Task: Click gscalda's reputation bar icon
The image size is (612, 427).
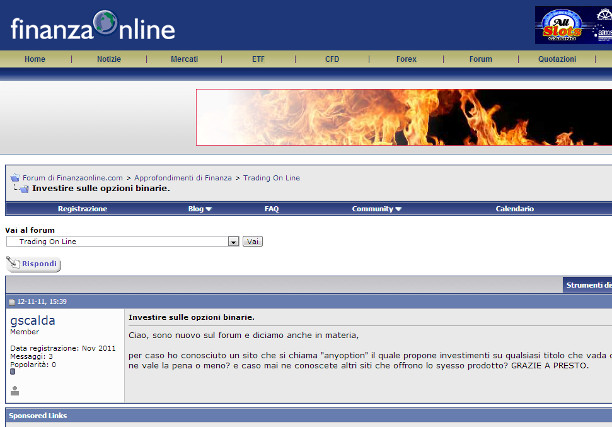Action: (x=12, y=372)
